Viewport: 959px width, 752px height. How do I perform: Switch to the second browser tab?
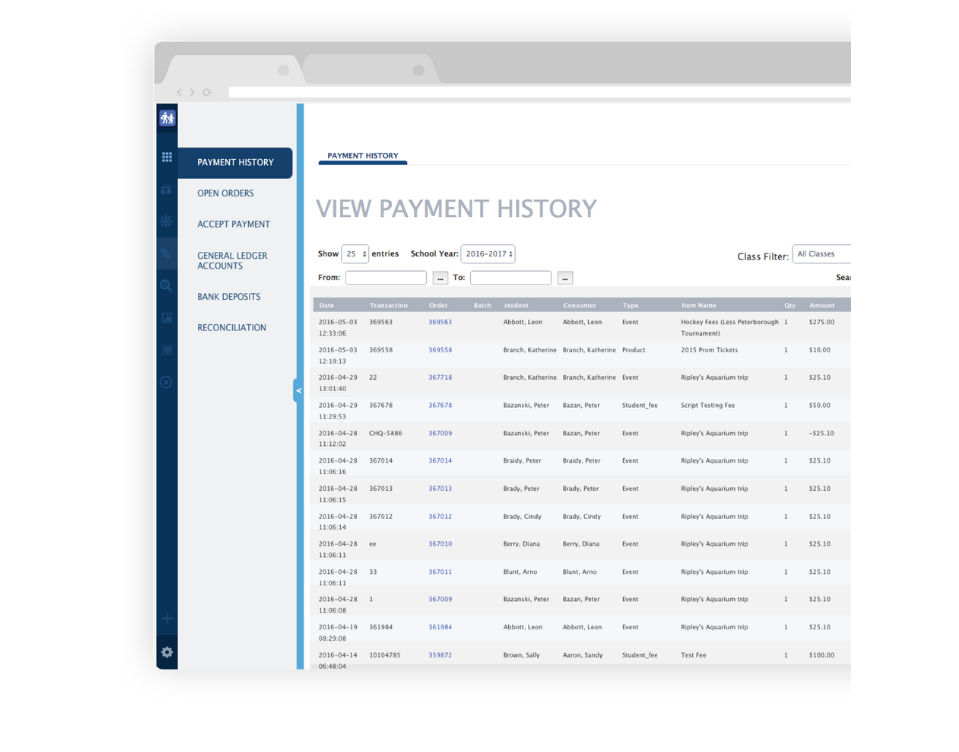(371, 69)
